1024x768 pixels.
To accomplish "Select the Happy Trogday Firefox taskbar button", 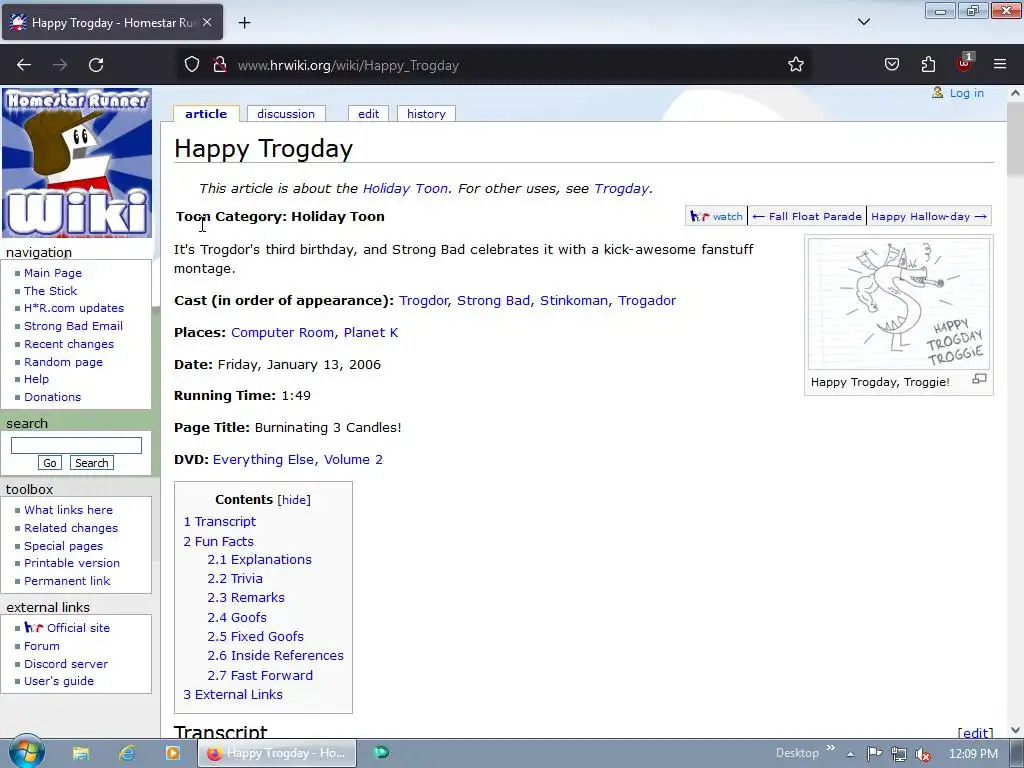I will [x=278, y=753].
